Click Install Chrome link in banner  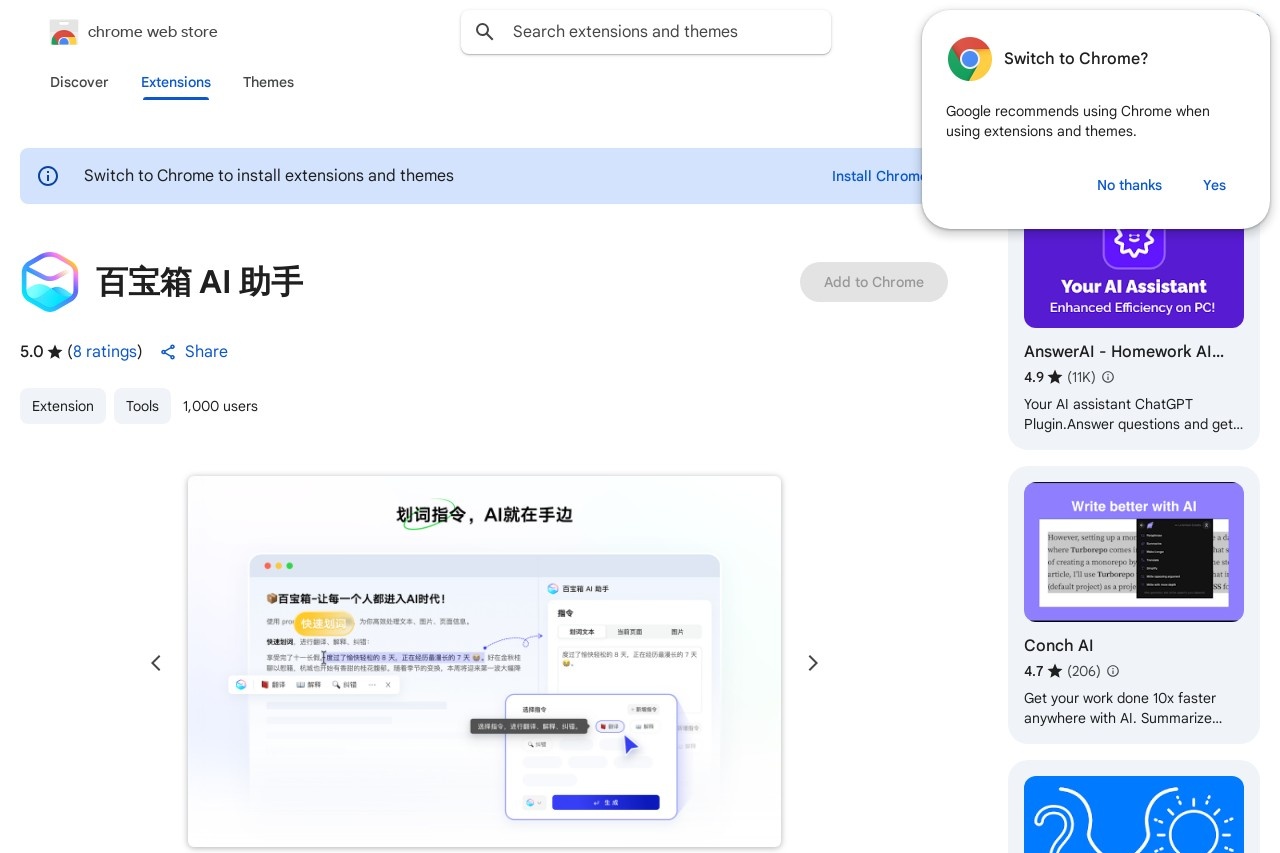coord(877,176)
